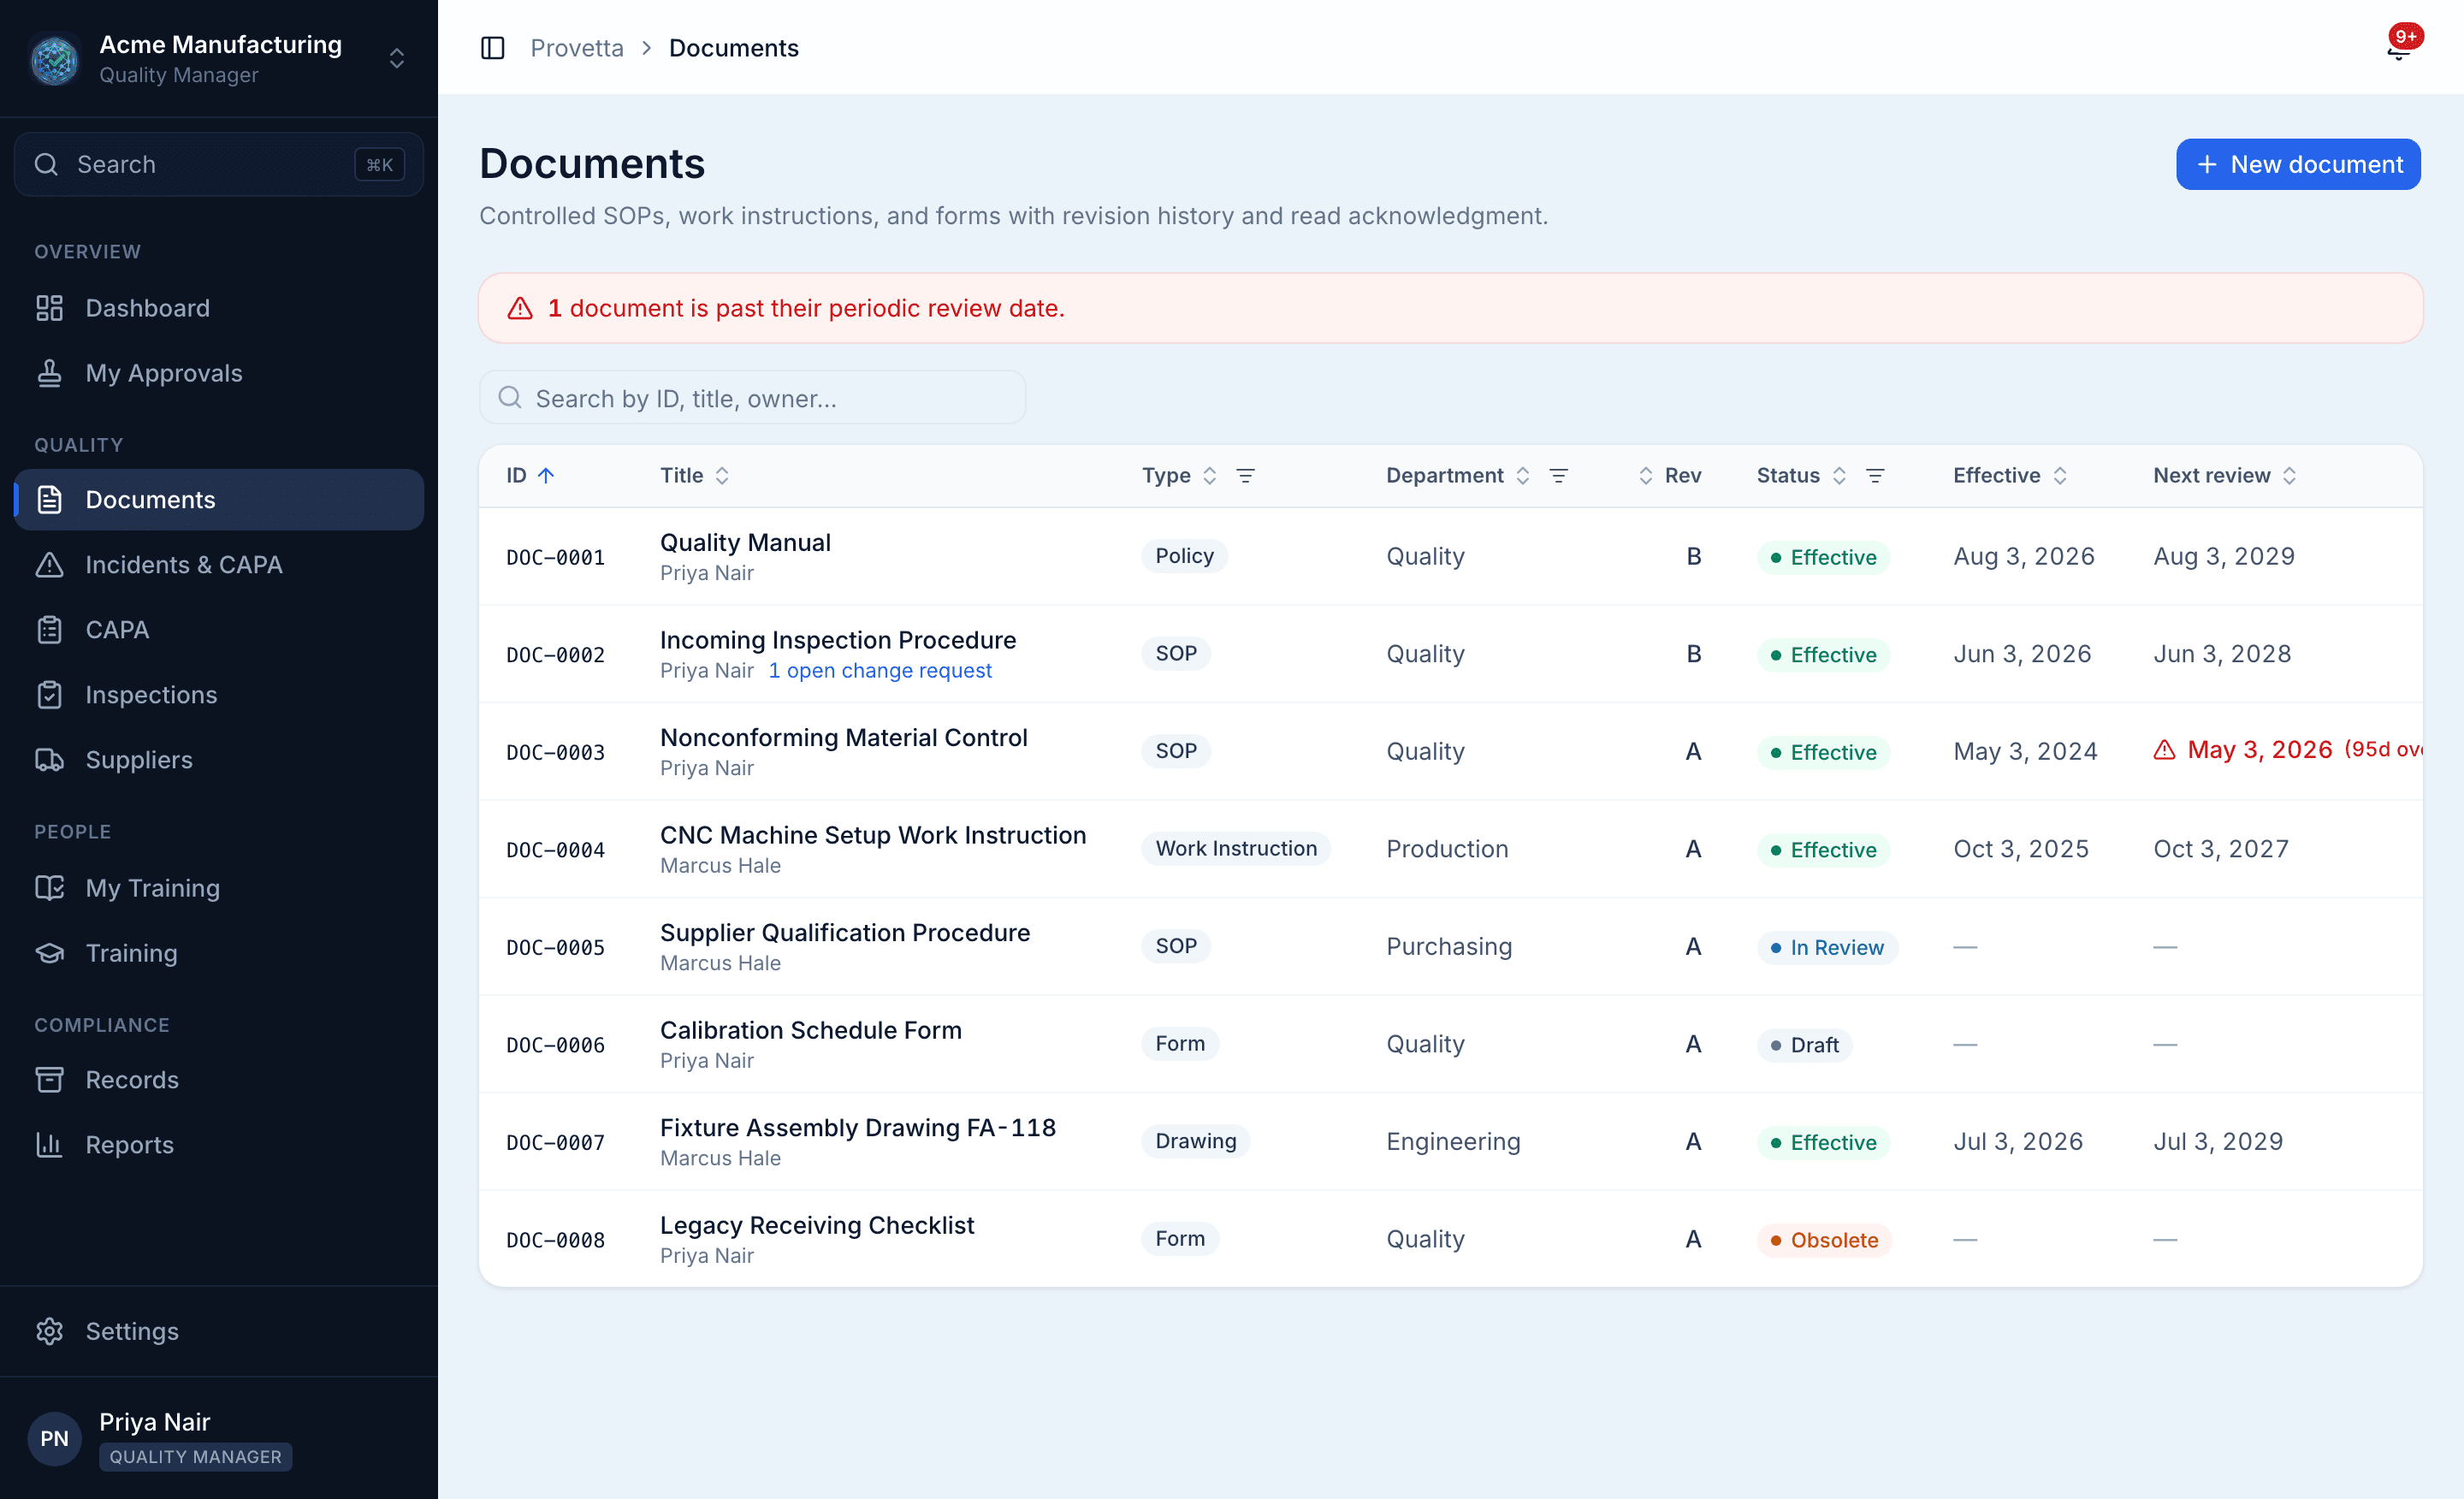Click the Reports bar chart icon
The image size is (2464, 1499).
pos(49,1145)
